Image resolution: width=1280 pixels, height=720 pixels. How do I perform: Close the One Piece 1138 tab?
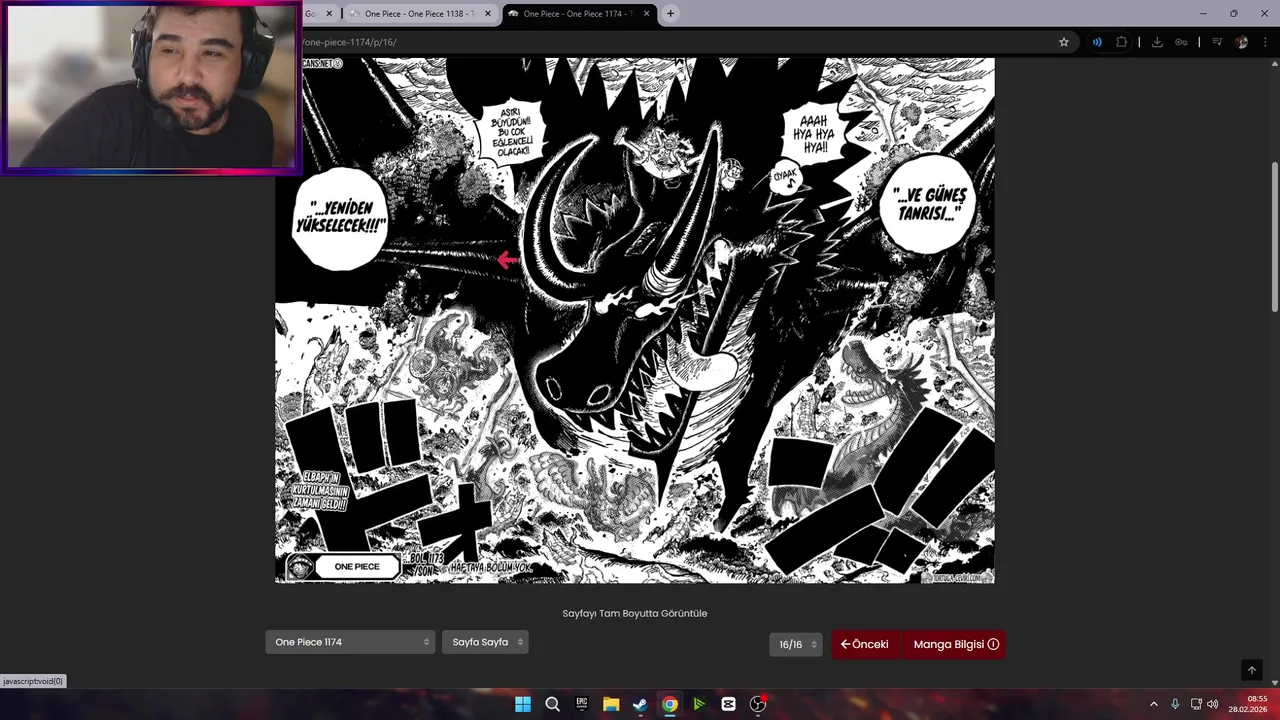[x=488, y=14]
